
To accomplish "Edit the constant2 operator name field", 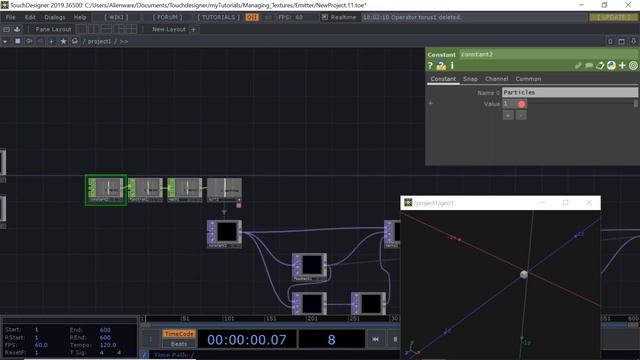I will click(x=548, y=54).
